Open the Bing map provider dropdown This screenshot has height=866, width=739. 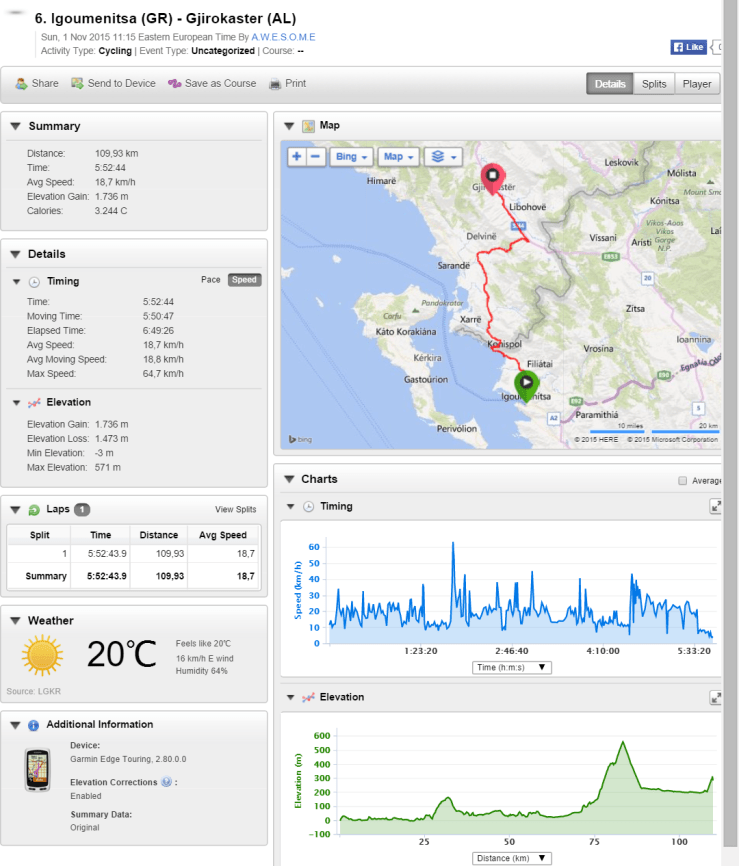[x=353, y=157]
